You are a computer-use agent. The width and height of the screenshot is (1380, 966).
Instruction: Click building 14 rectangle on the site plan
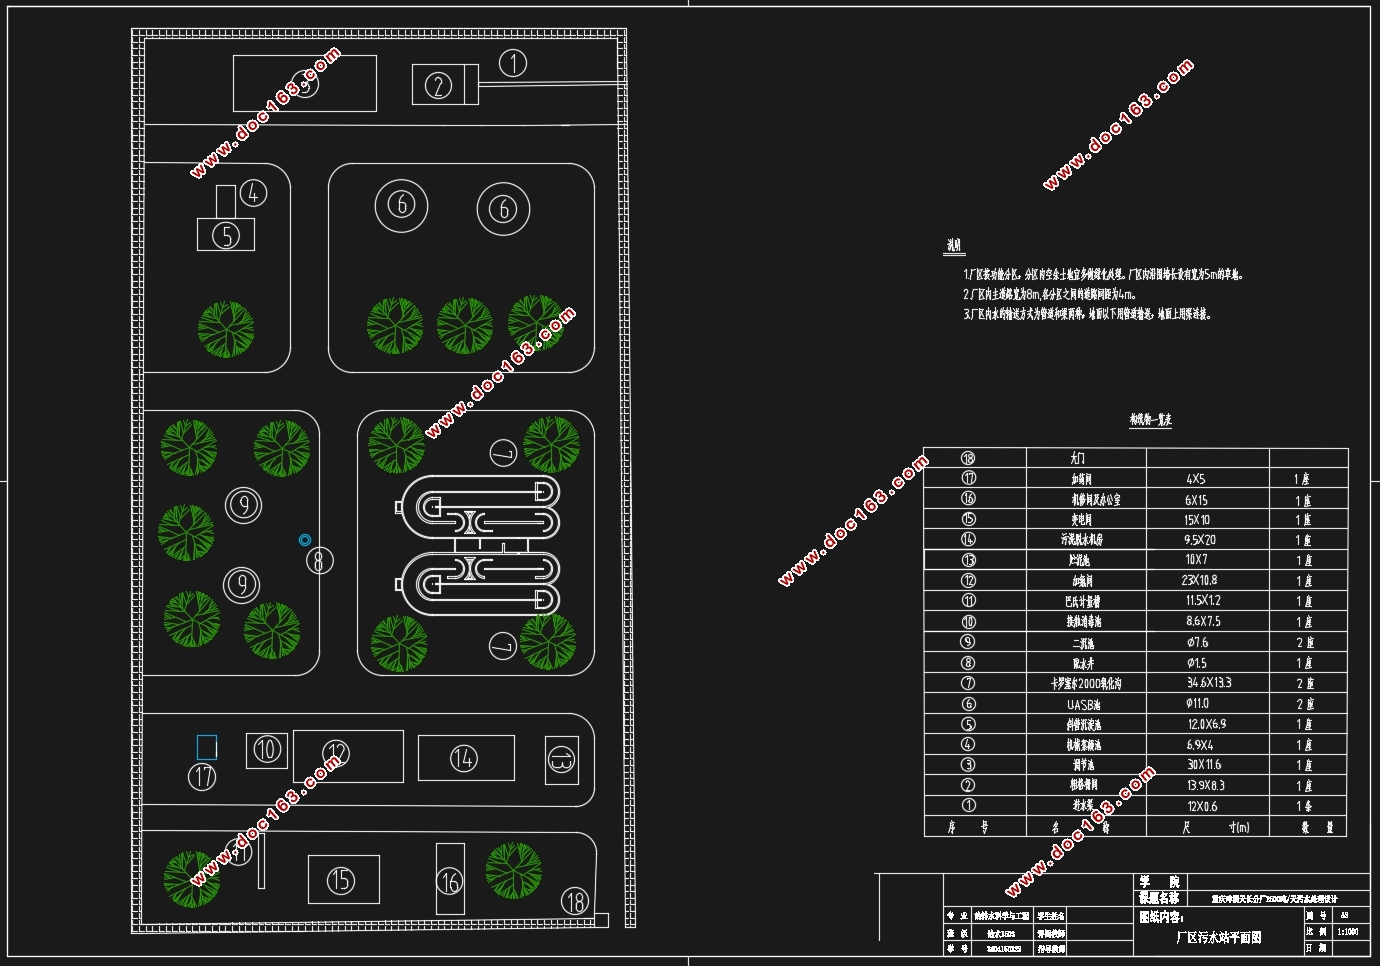466,758
